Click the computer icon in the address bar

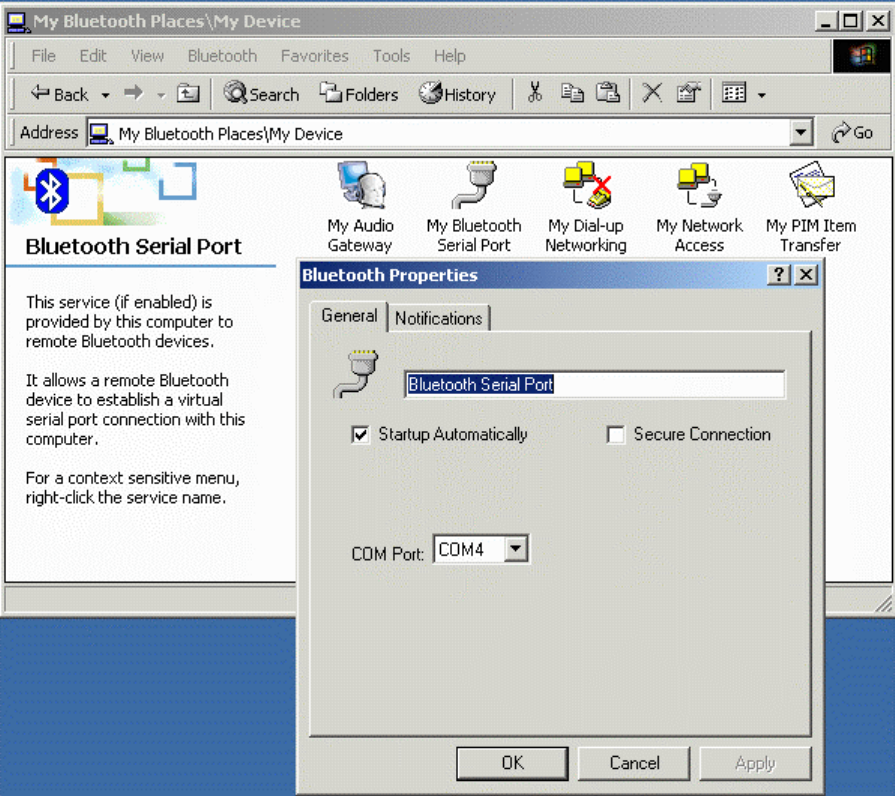101,134
